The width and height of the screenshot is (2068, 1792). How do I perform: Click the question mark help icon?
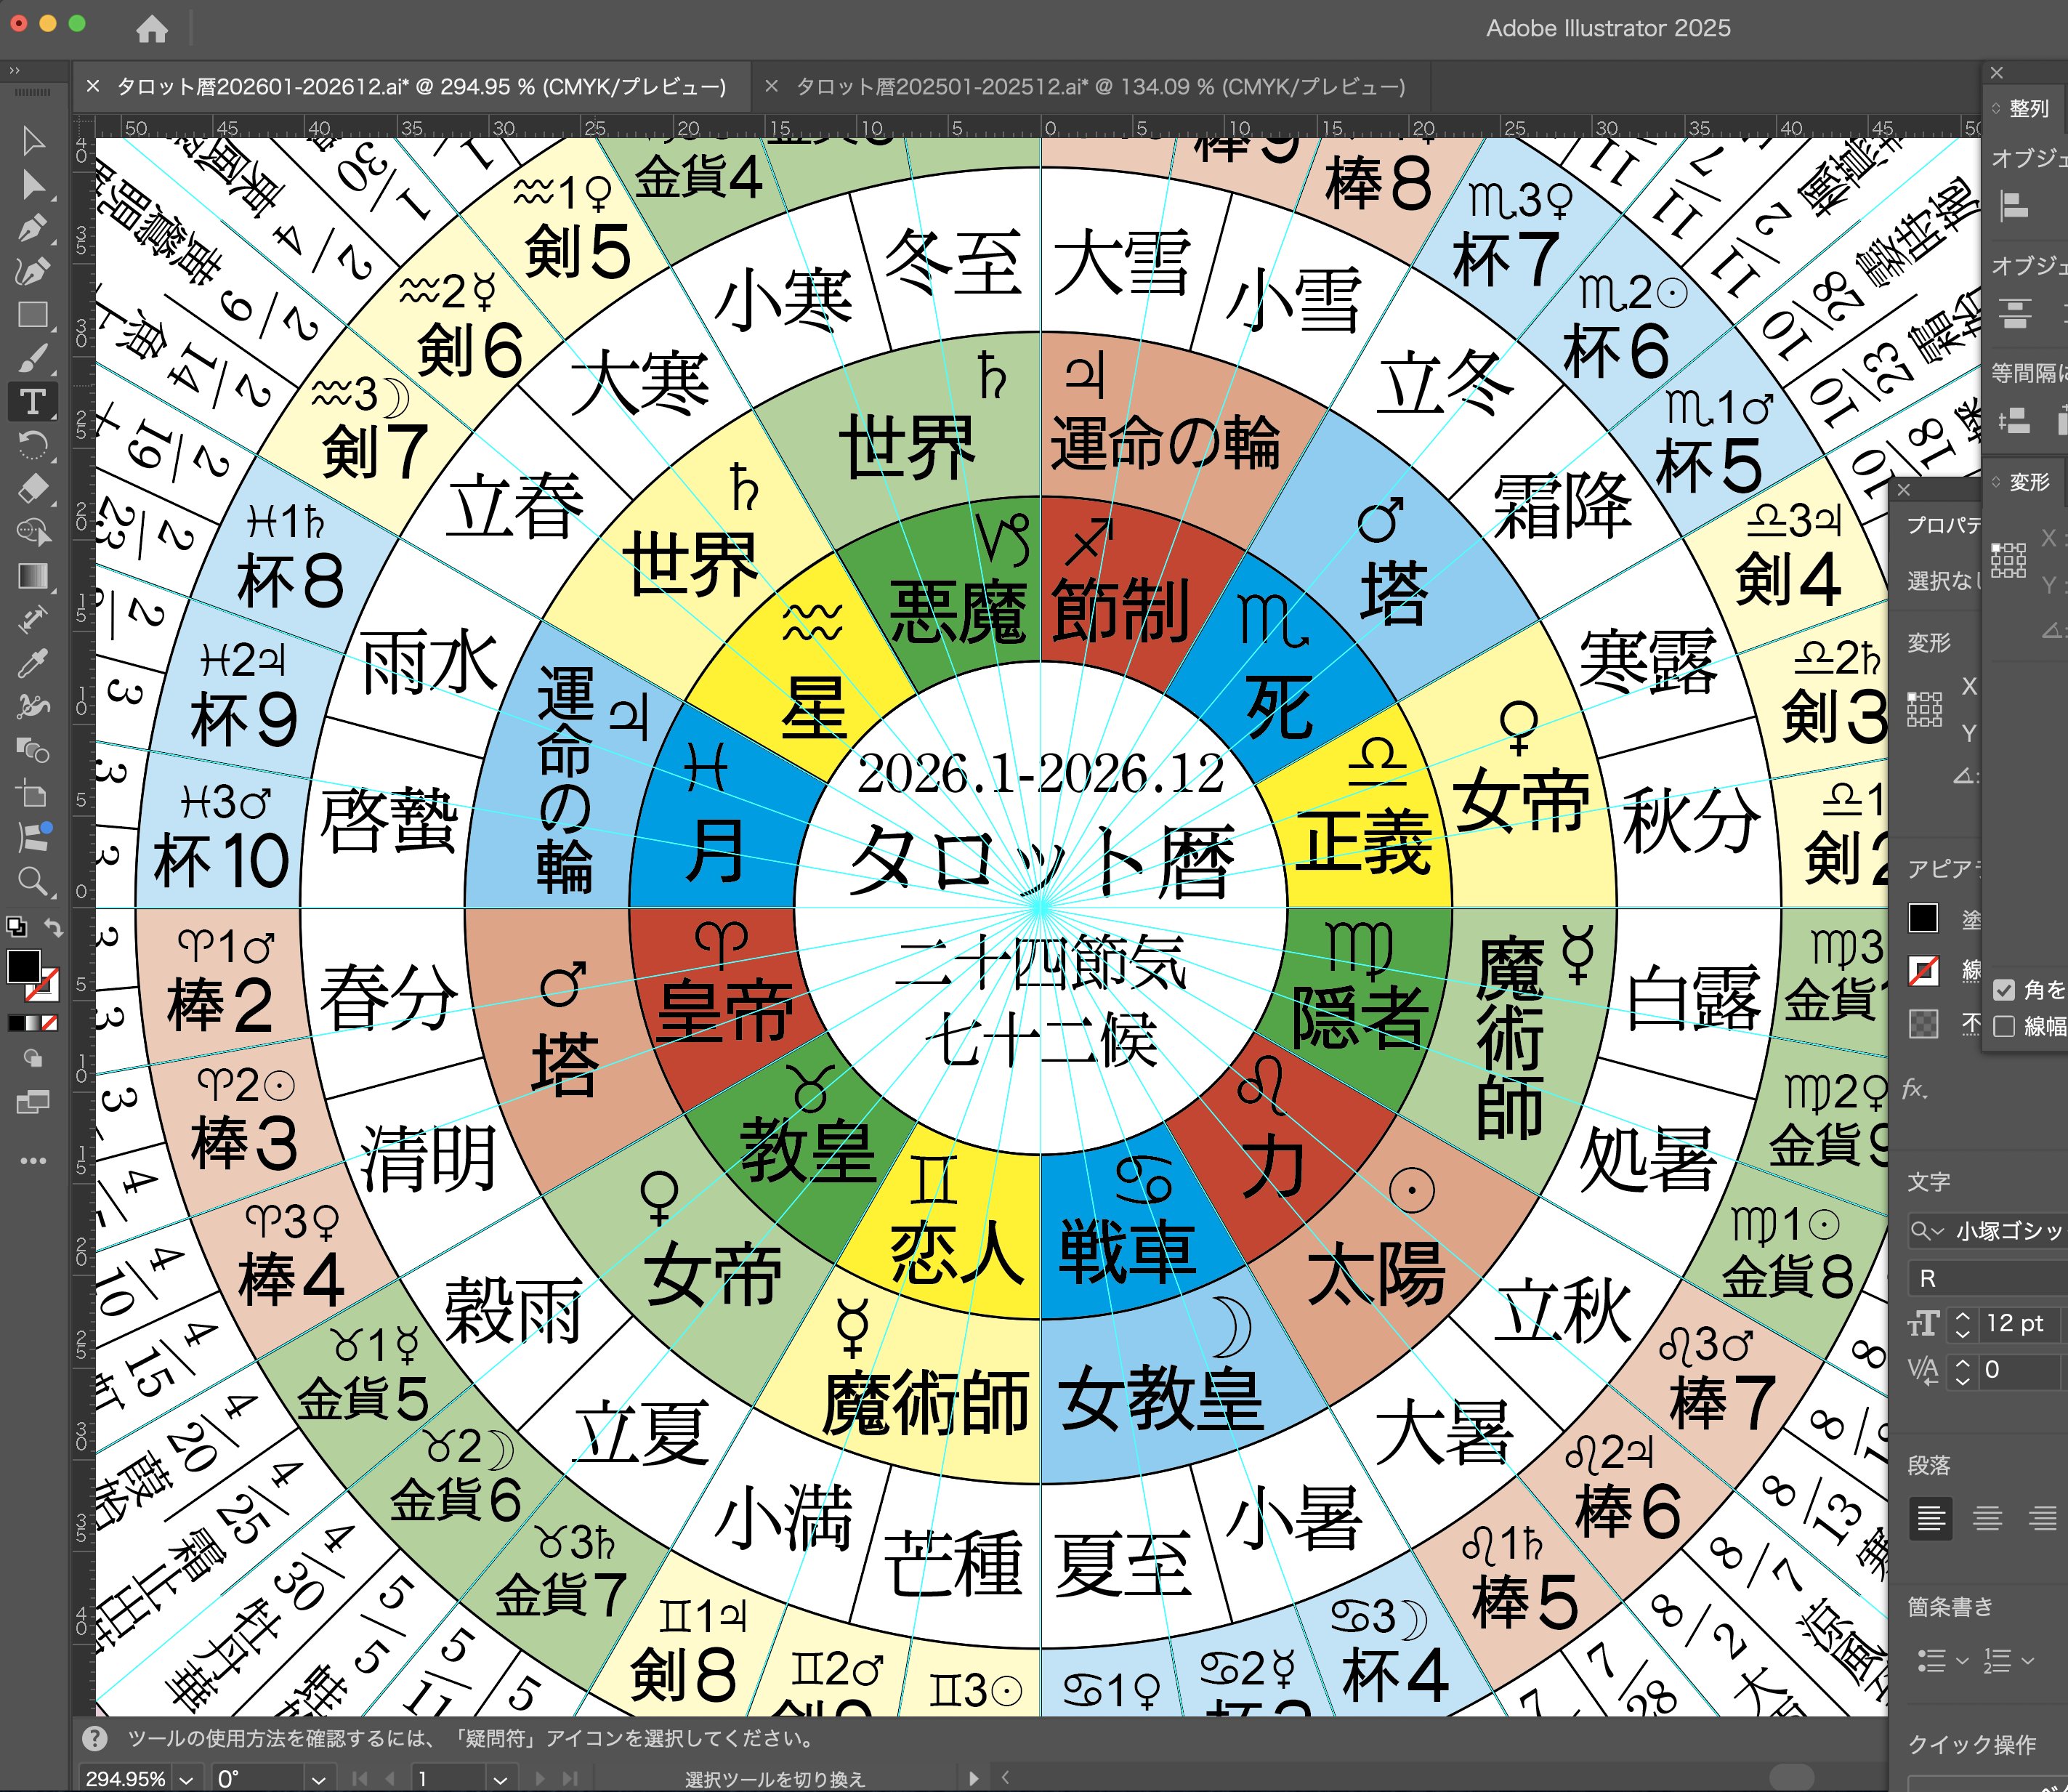coord(95,1738)
